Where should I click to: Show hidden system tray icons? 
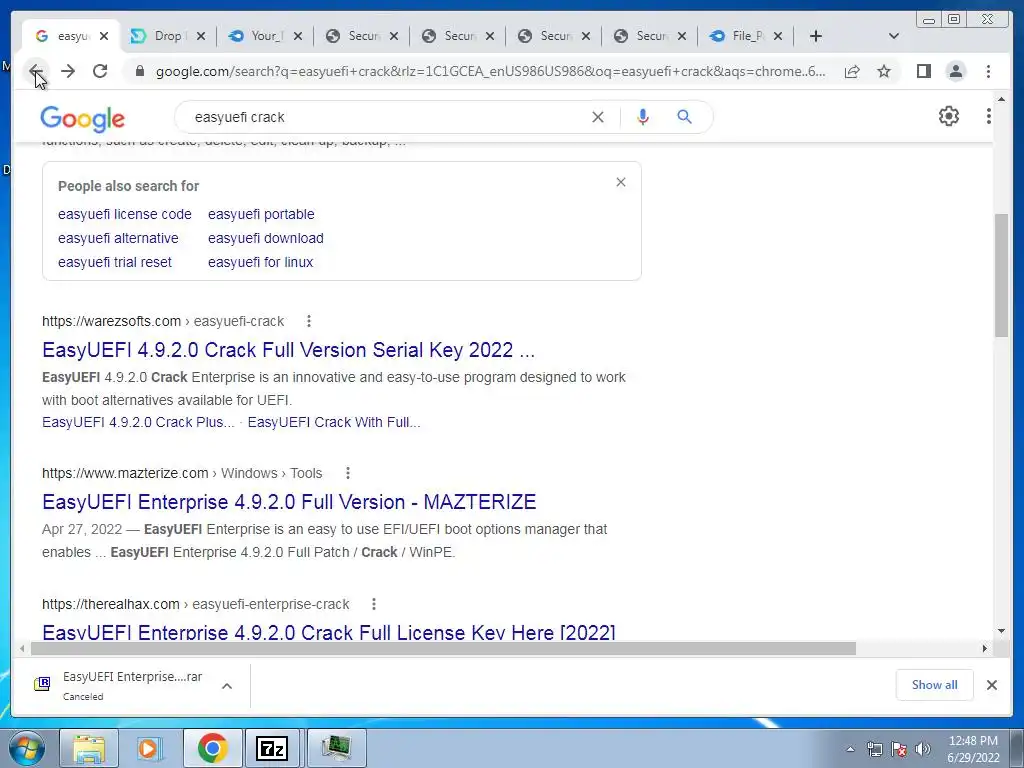850,749
